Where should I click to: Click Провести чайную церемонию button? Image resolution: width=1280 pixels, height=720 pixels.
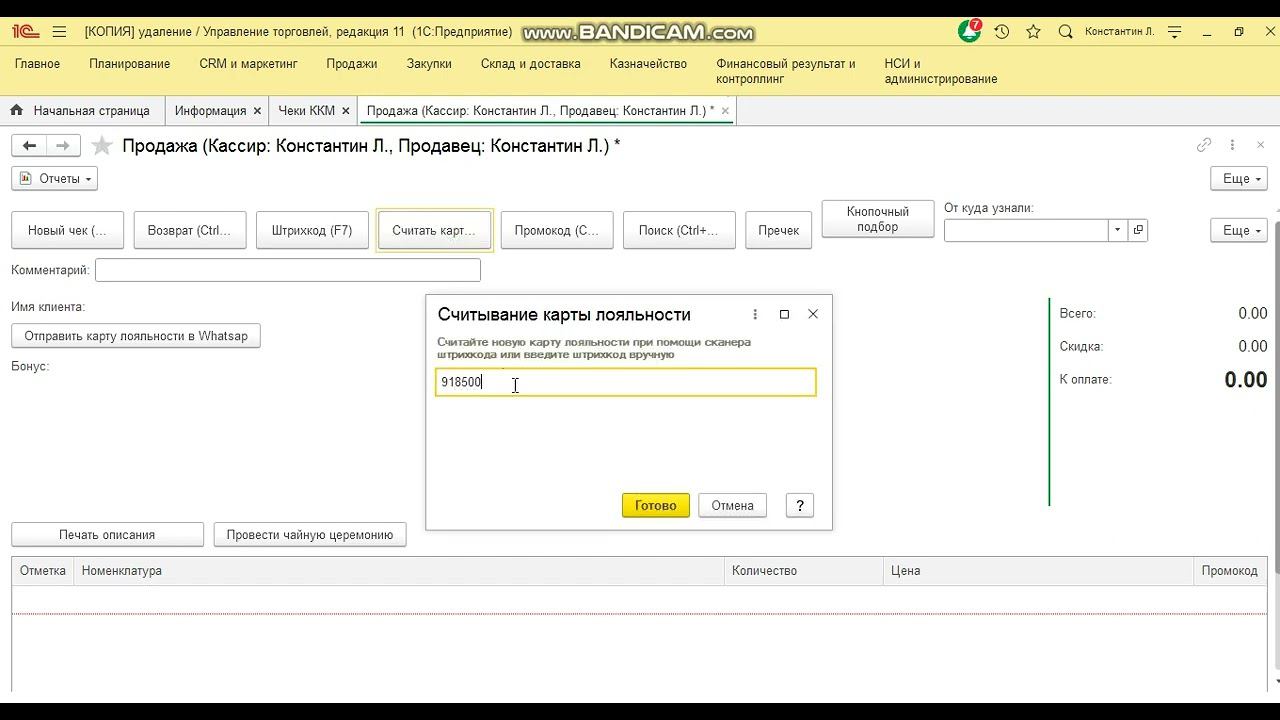(x=310, y=534)
